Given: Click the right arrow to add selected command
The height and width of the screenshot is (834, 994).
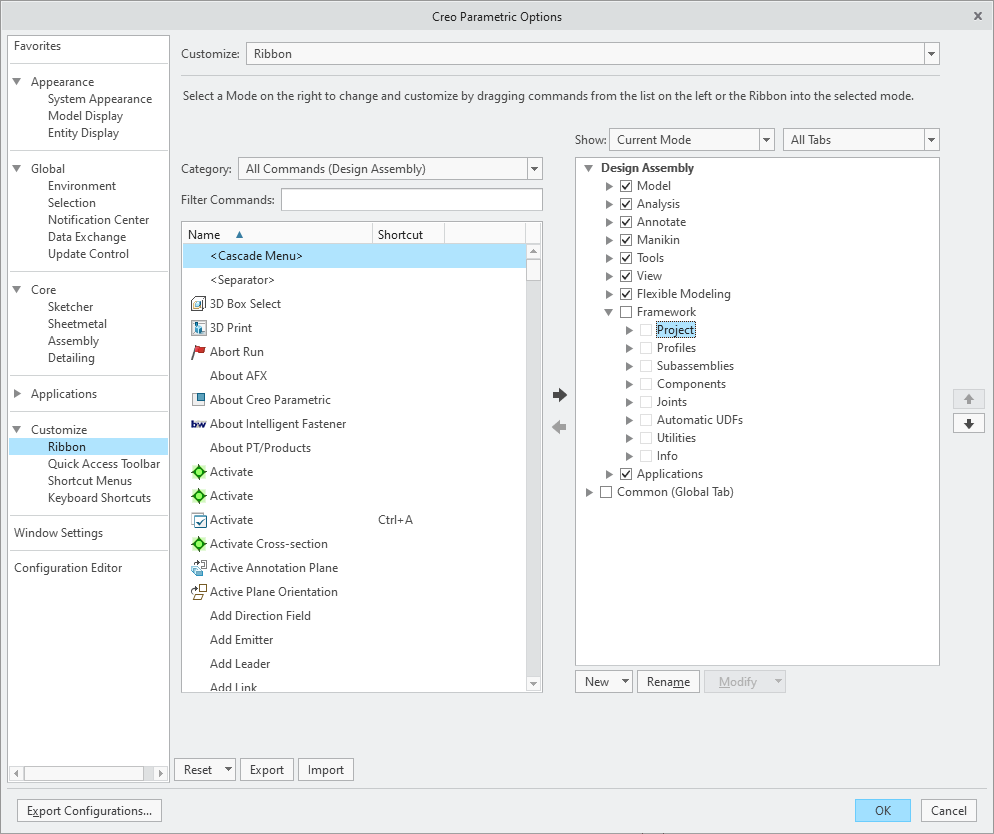Looking at the screenshot, I should click(558, 395).
